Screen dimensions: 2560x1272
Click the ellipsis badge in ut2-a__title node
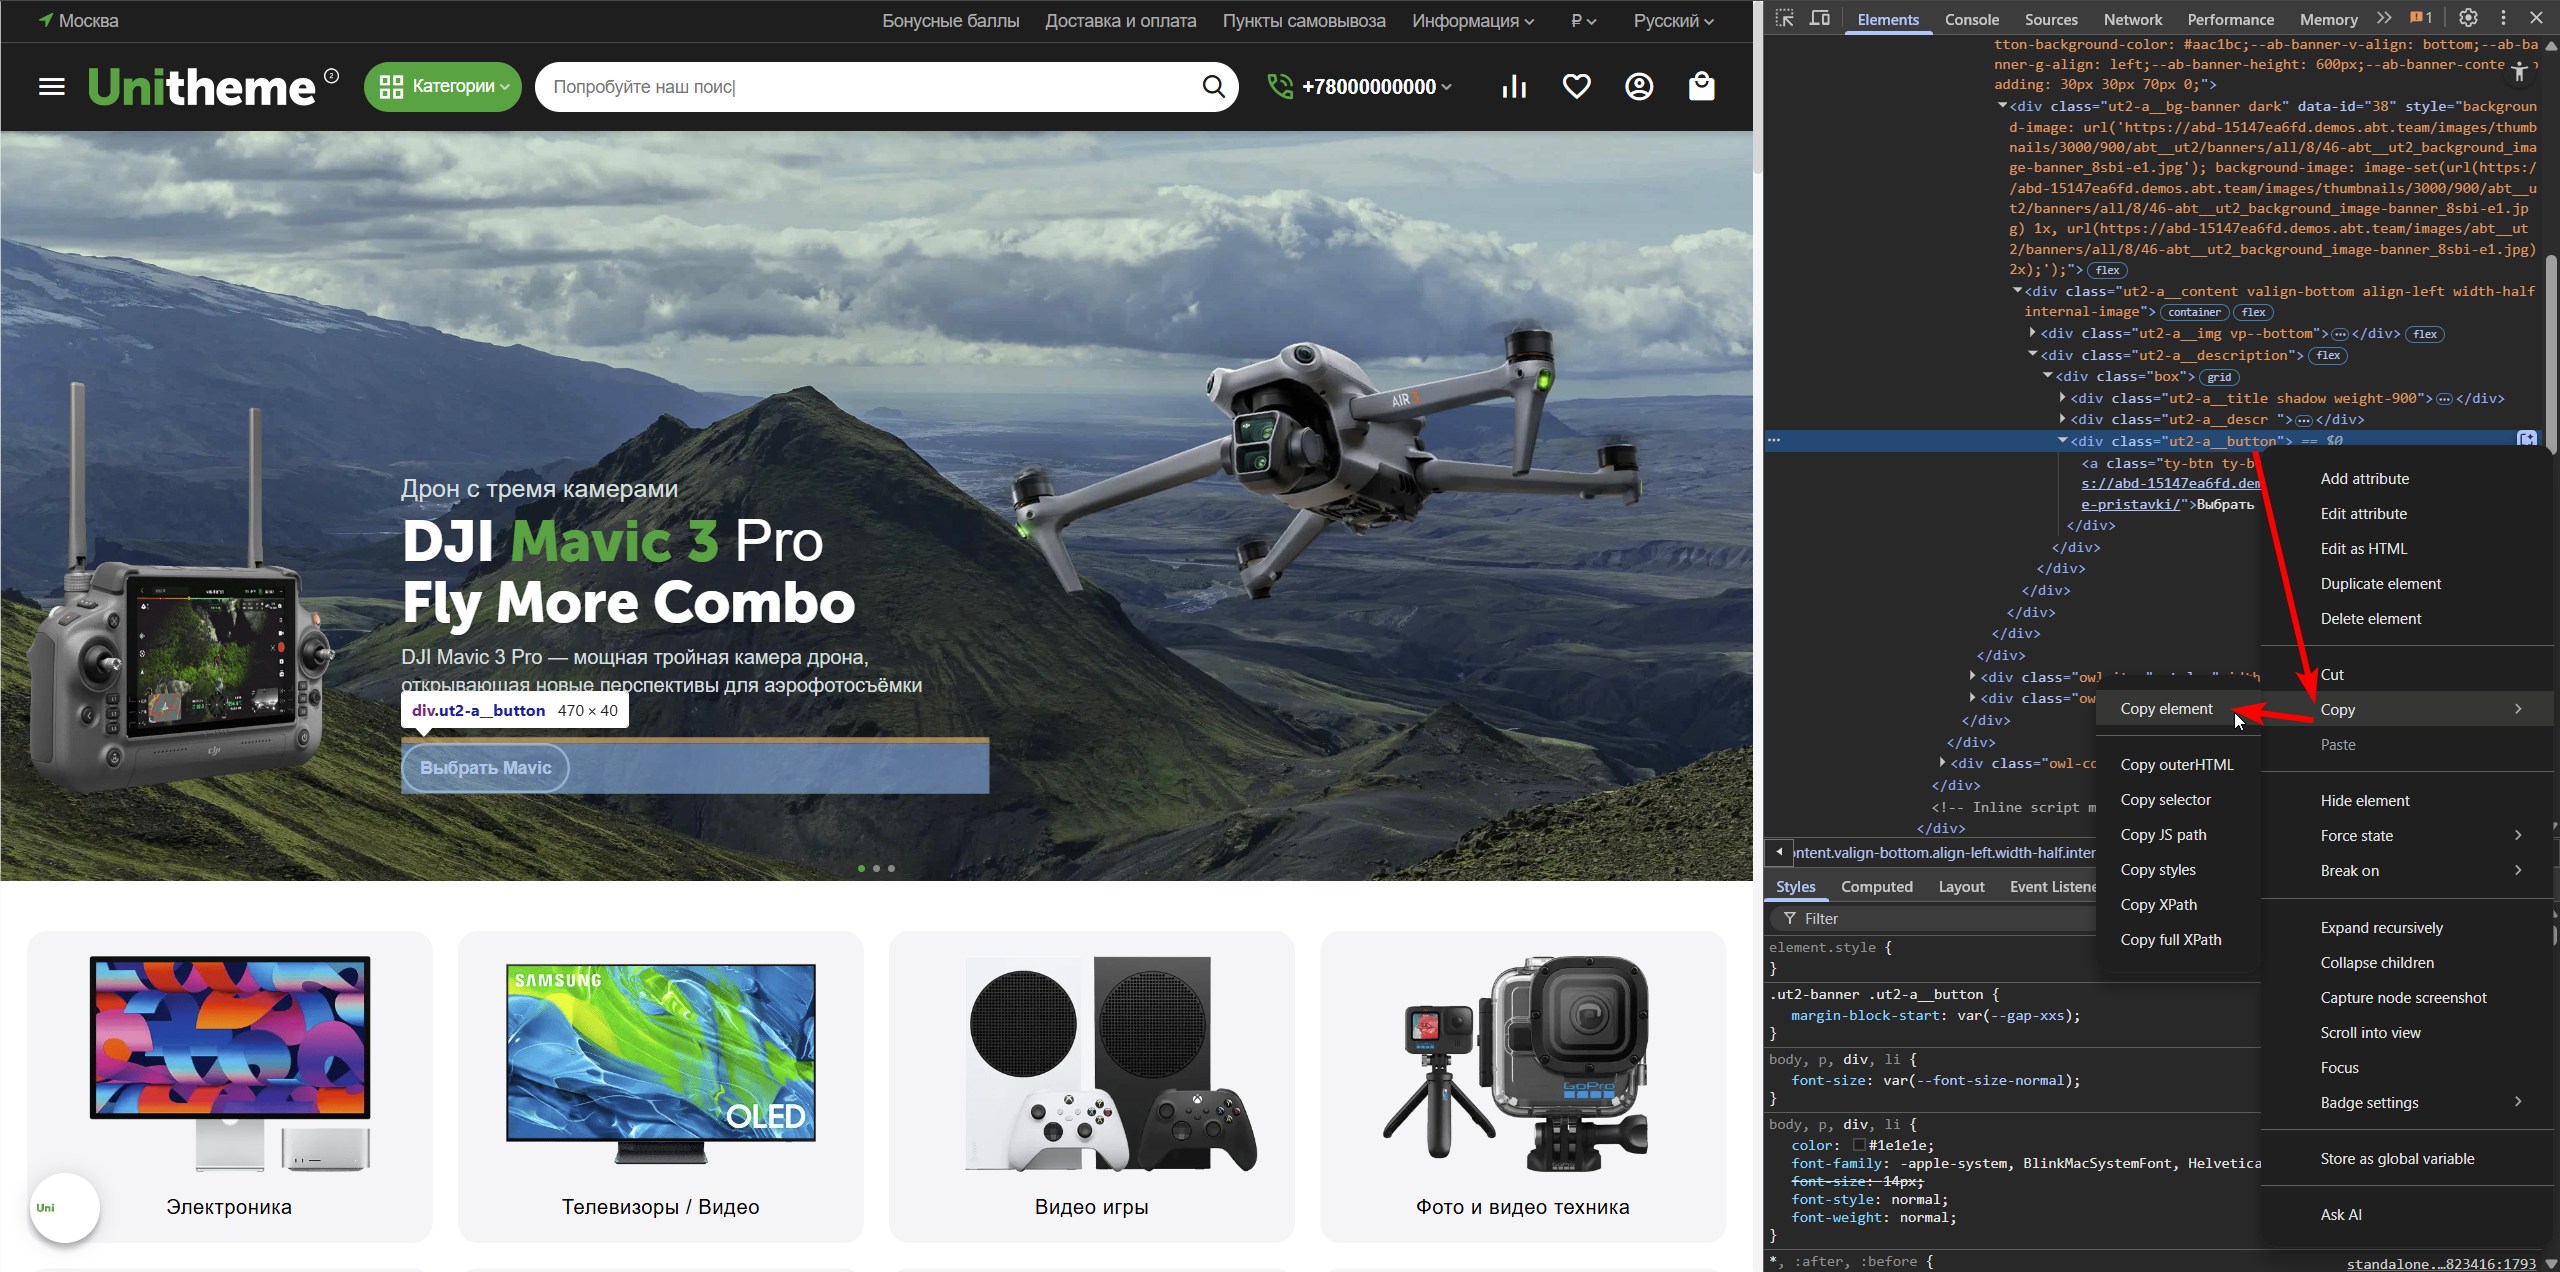(2444, 398)
